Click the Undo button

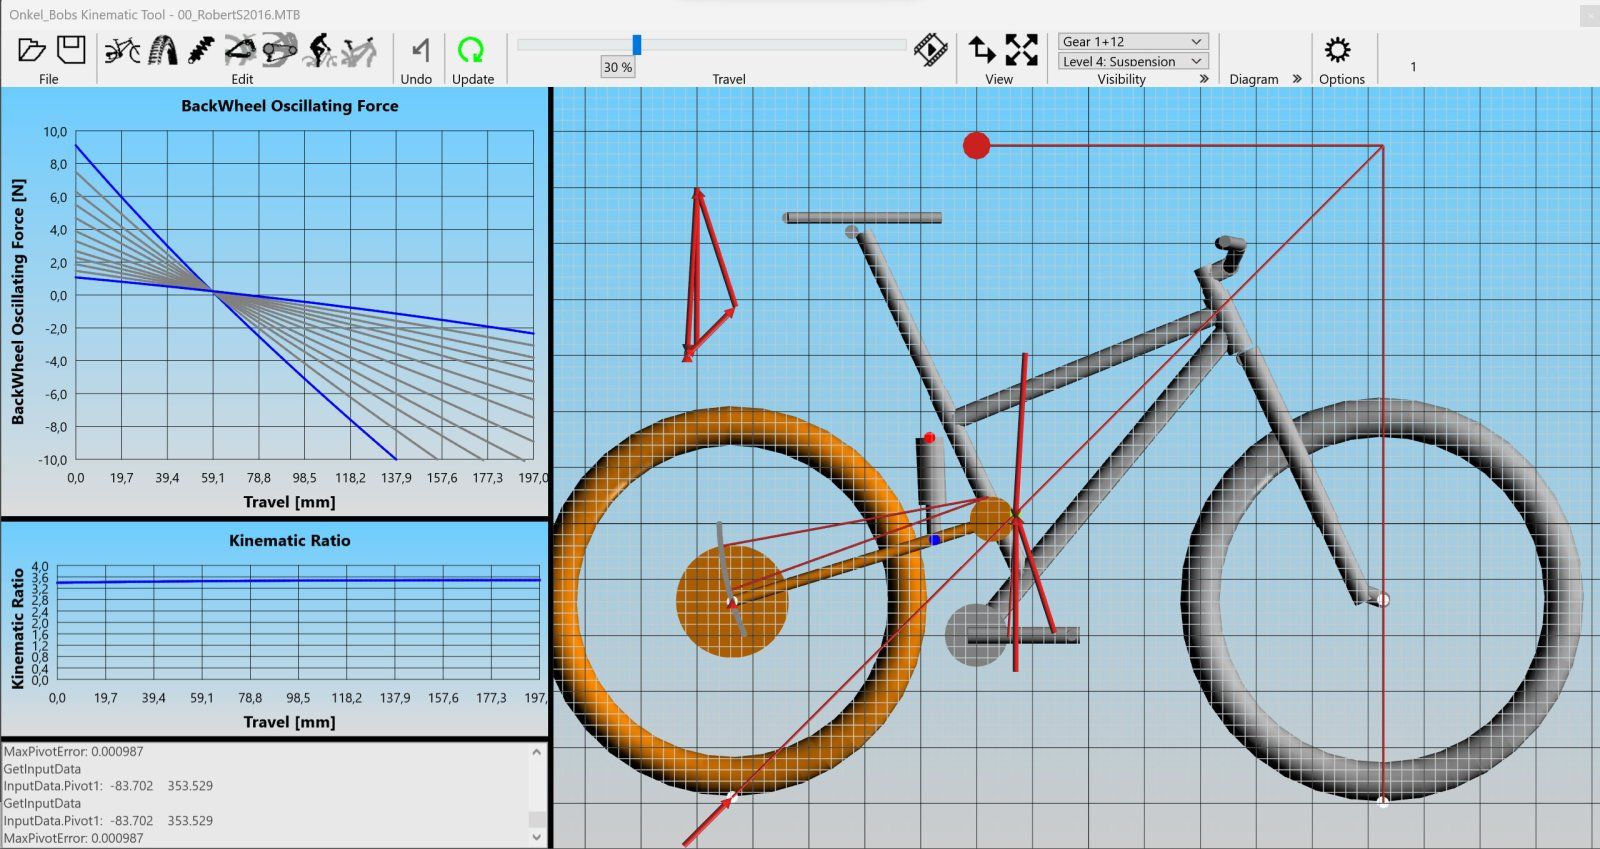pyautogui.click(x=419, y=50)
